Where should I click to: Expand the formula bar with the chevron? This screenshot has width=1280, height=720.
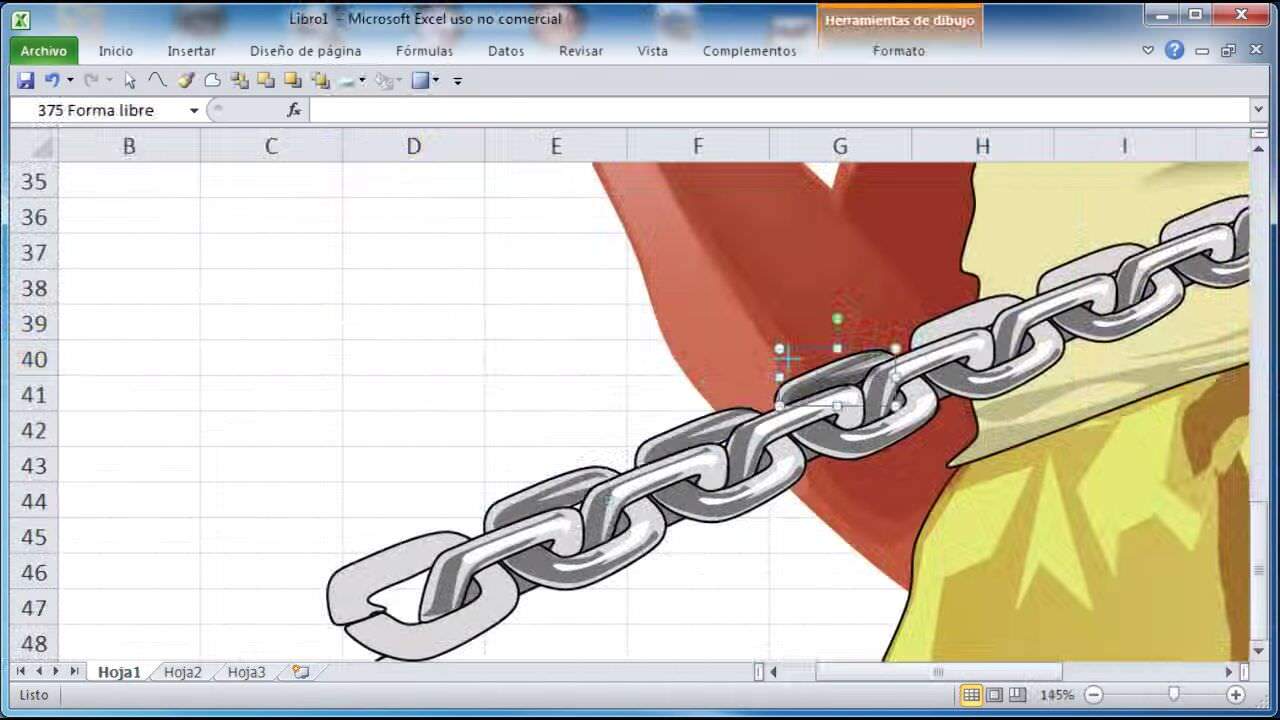(1258, 110)
